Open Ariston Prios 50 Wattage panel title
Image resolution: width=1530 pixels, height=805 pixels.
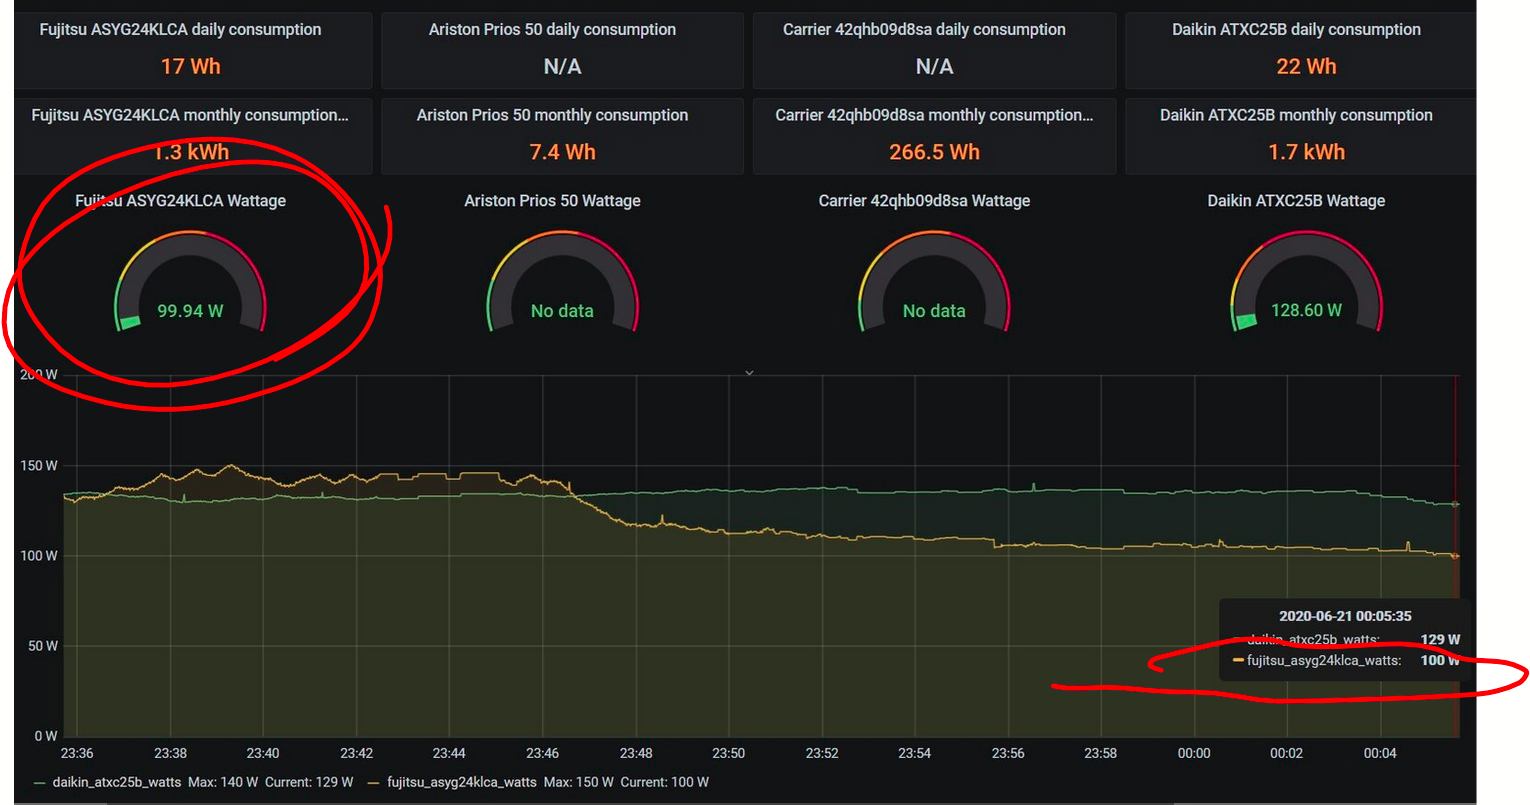point(552,201)
